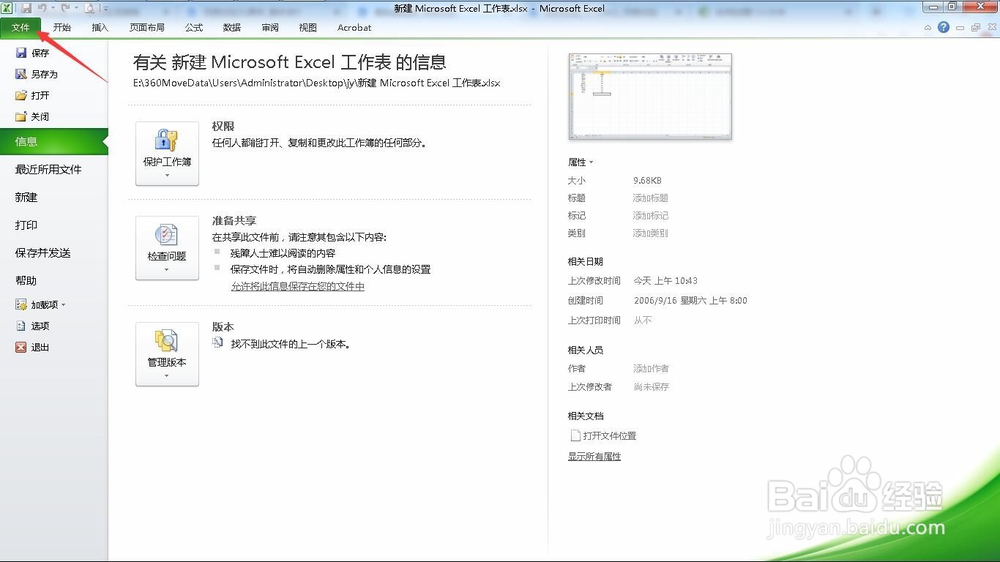Open the 检查问题 (Check for Issues) button
Viewport: 1000px width, 562px height.
click(x=167, y=248)
